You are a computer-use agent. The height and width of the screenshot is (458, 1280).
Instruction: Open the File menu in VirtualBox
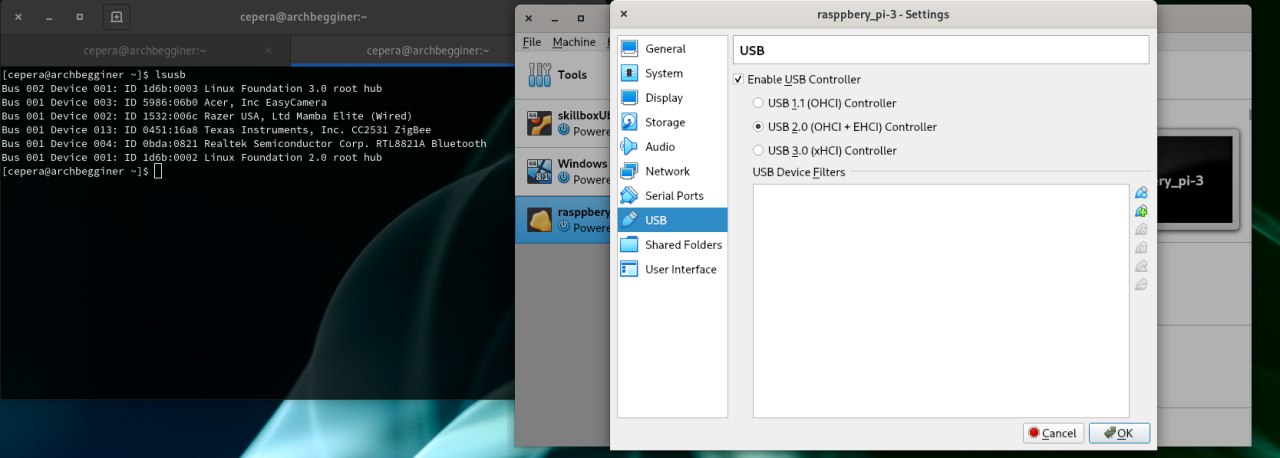tap(532, 42)
